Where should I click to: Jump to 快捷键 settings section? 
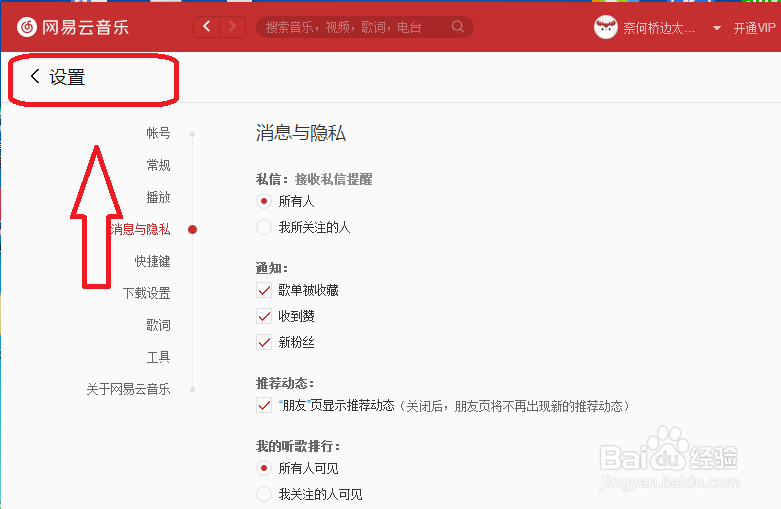[x=152, y=261]
